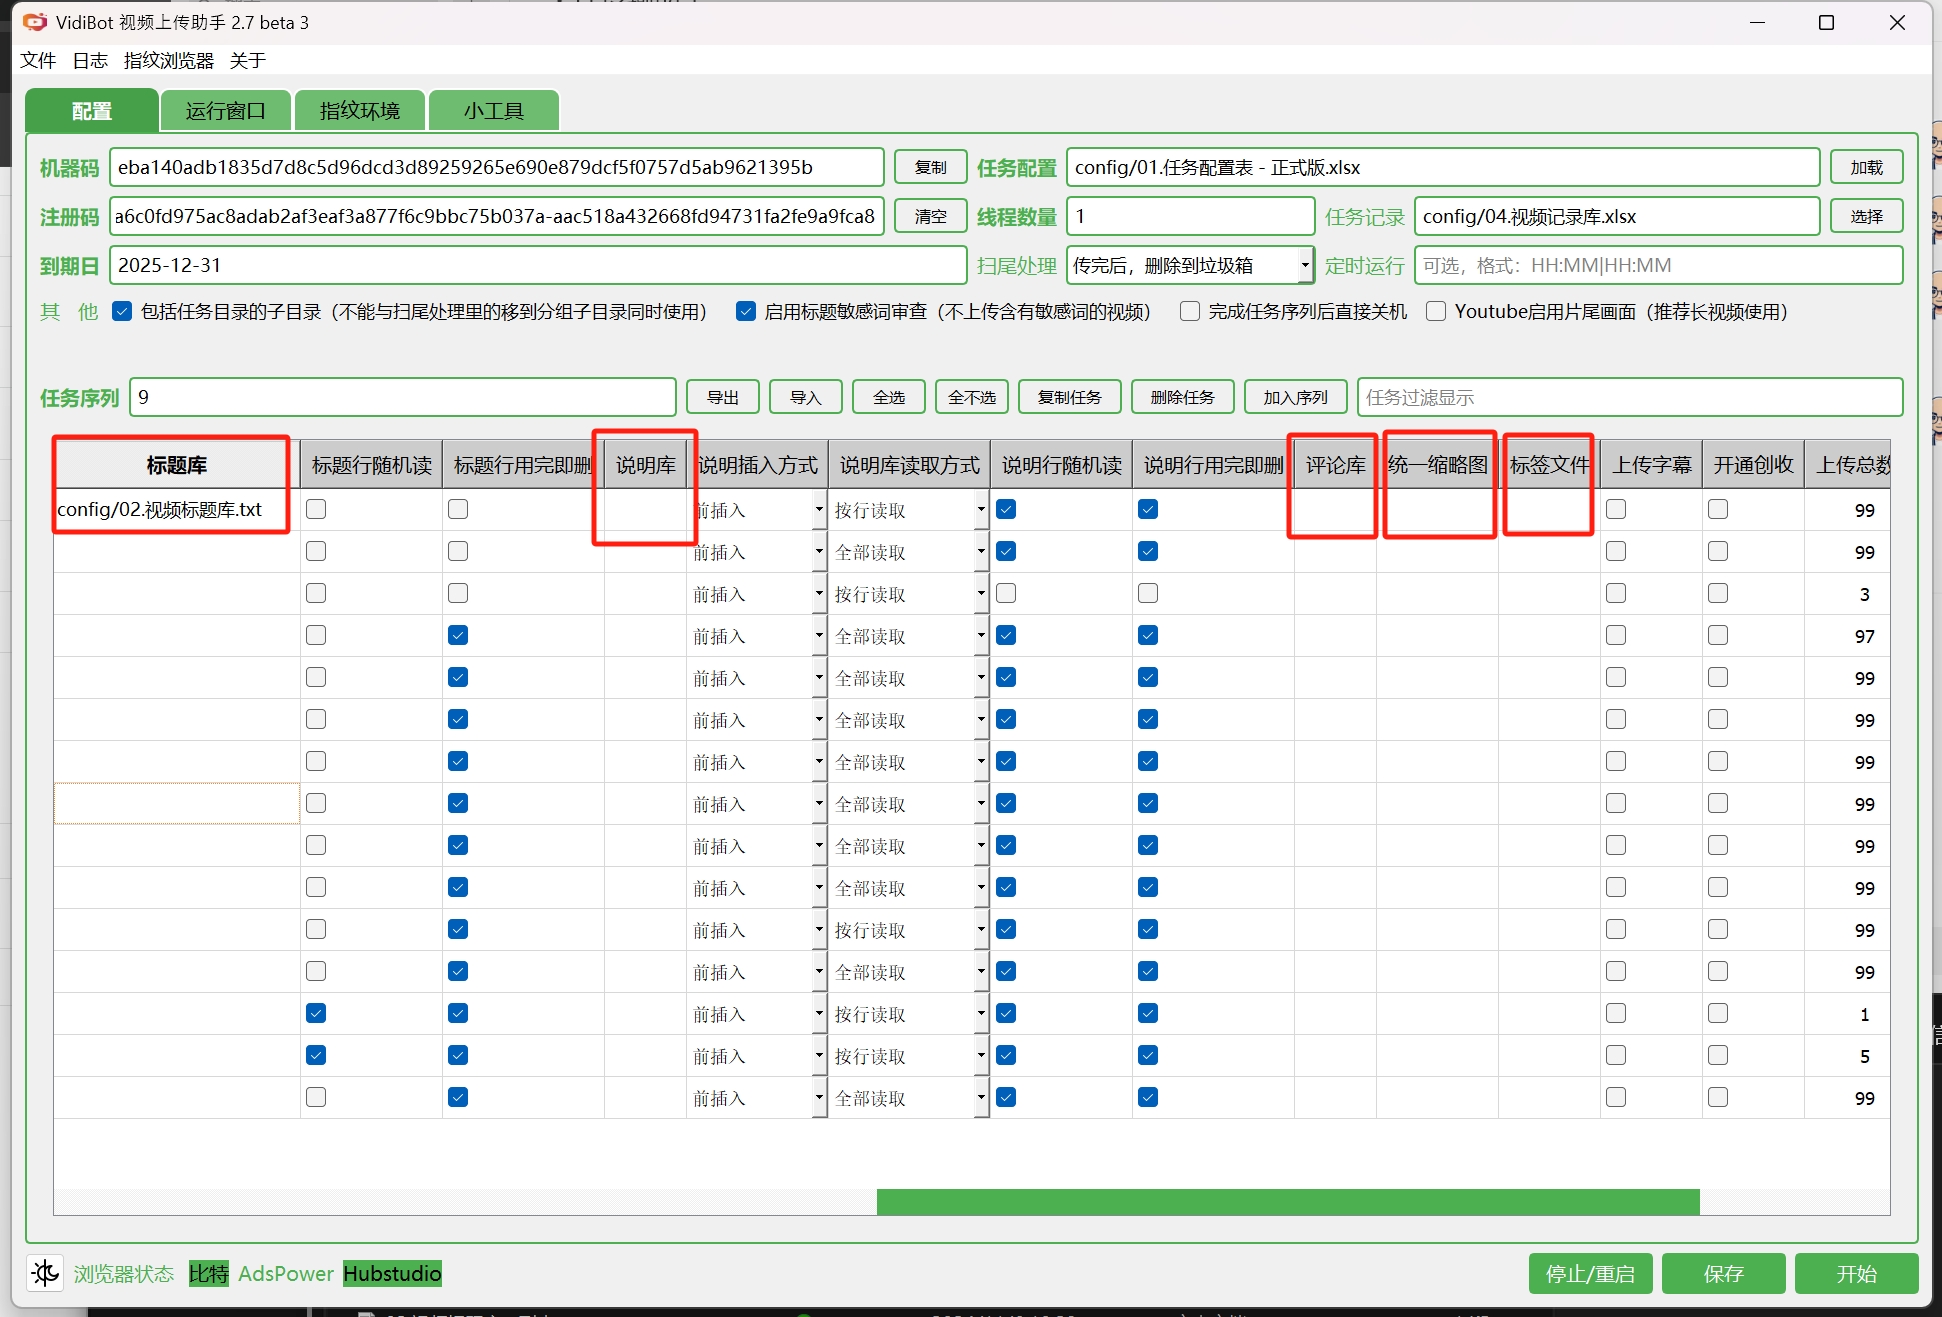This screenshot has width=1942, height=1317.
Task: Toggle 包括任务目录的子目录 checkbox
Action: point(122,311)
